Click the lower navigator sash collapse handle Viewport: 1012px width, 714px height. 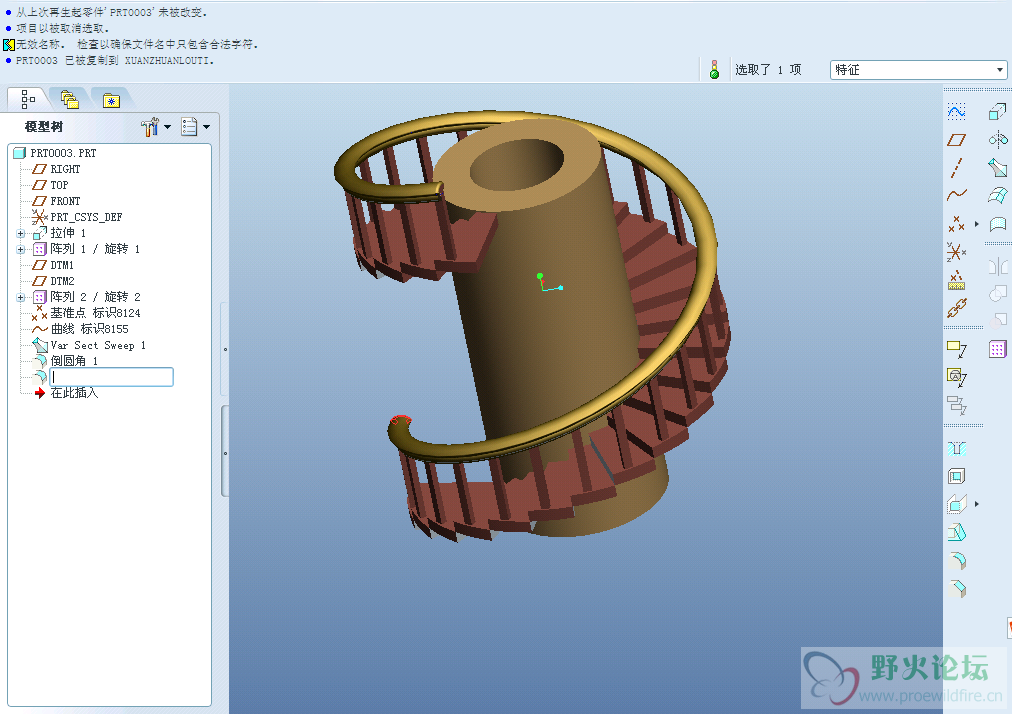click(x=225, y=452)
